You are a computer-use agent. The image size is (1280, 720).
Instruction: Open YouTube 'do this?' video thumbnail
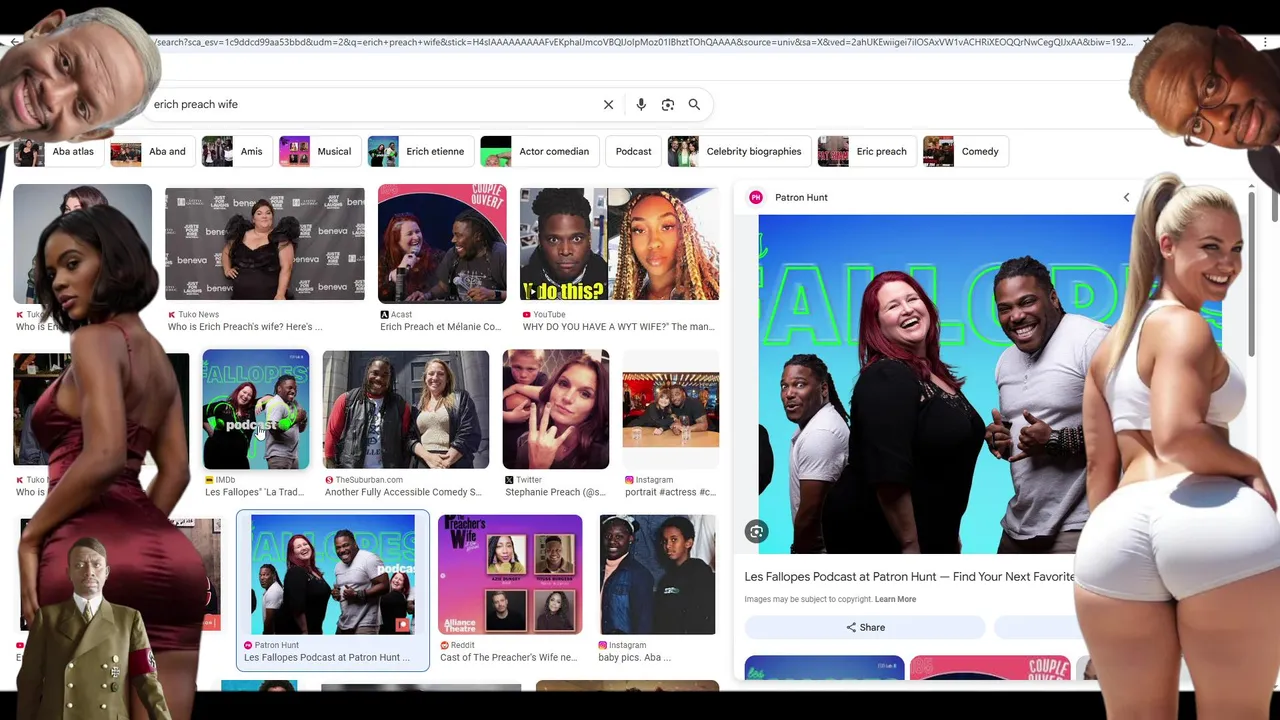coord(619,244)
